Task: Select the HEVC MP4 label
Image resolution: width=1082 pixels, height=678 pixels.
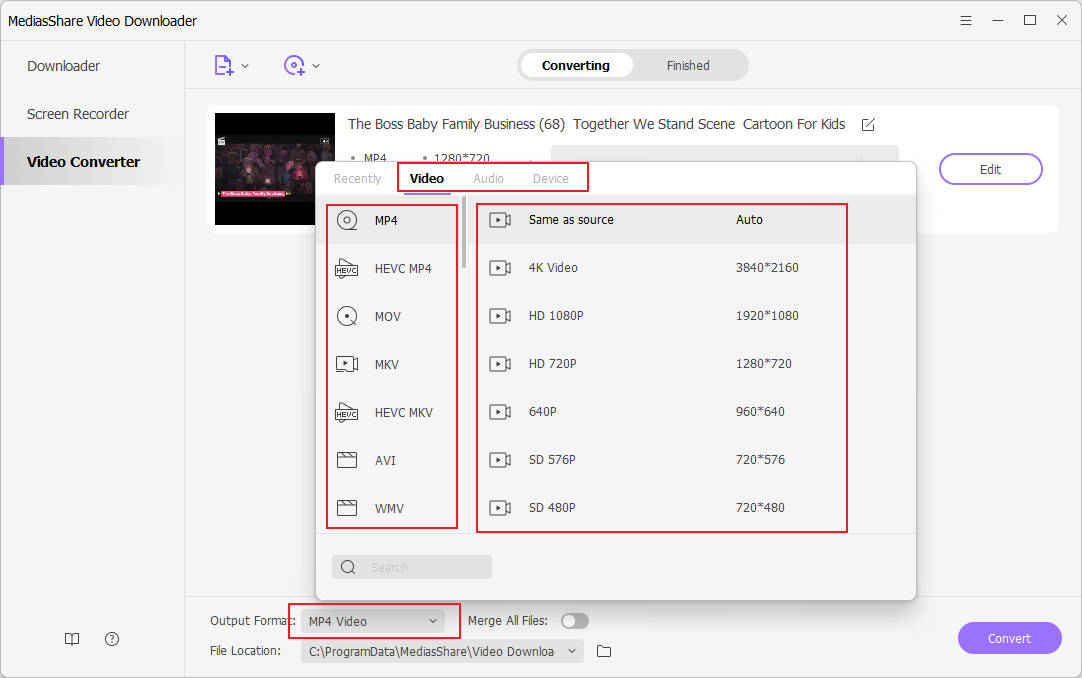Action: [x=403, y=268]
